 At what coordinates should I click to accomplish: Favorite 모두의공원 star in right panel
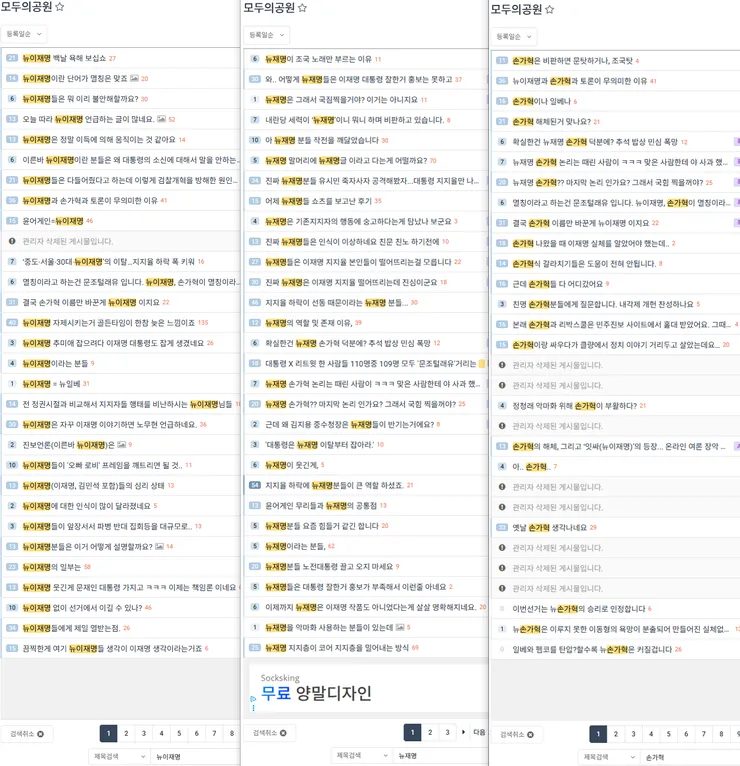click(550, 9)
